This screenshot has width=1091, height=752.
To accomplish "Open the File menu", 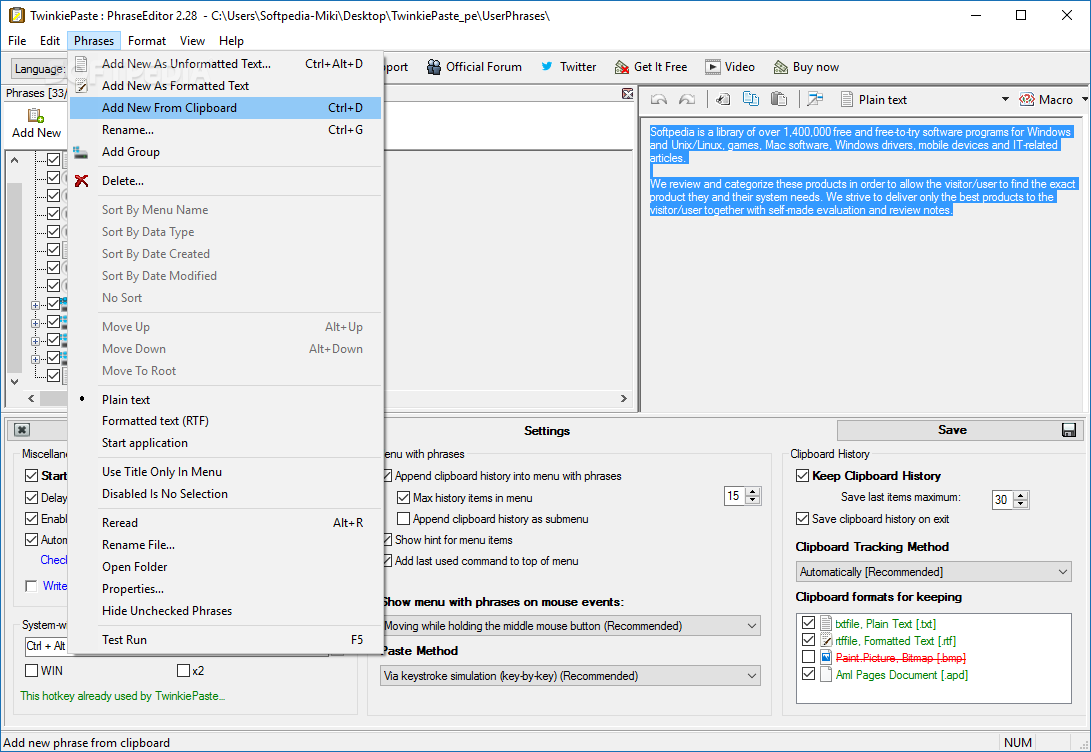I will [x=17, y=40].
